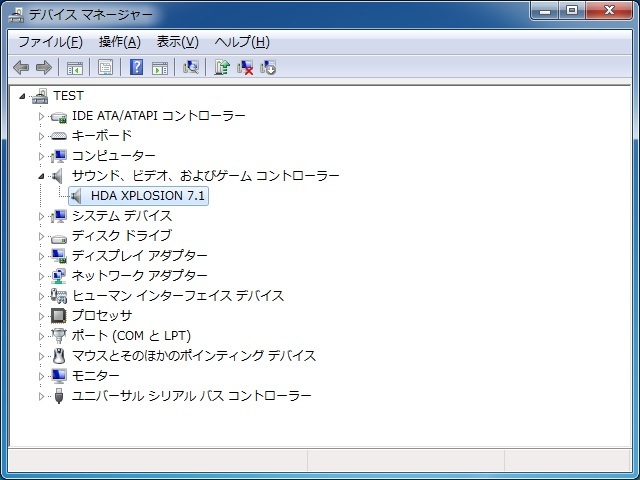640x480 pixels.
Task: Click the USB plug icon ユニバーサル シリアル バス
Action: [x=59, y=396]
